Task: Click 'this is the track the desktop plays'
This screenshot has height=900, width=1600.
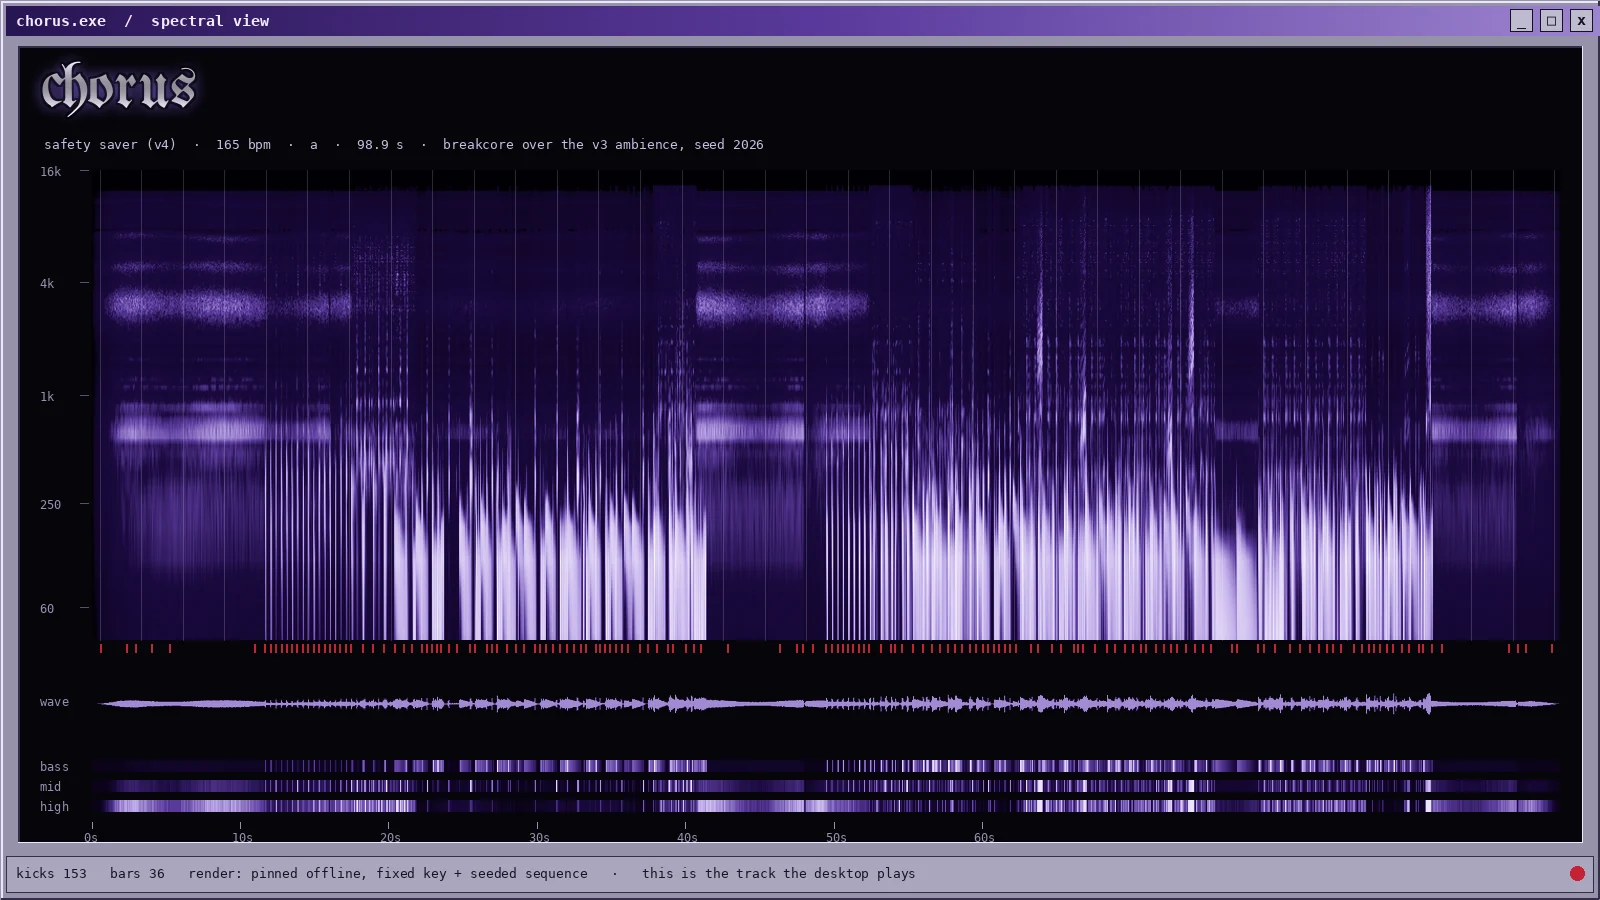Action: click(x=779, y=873)
